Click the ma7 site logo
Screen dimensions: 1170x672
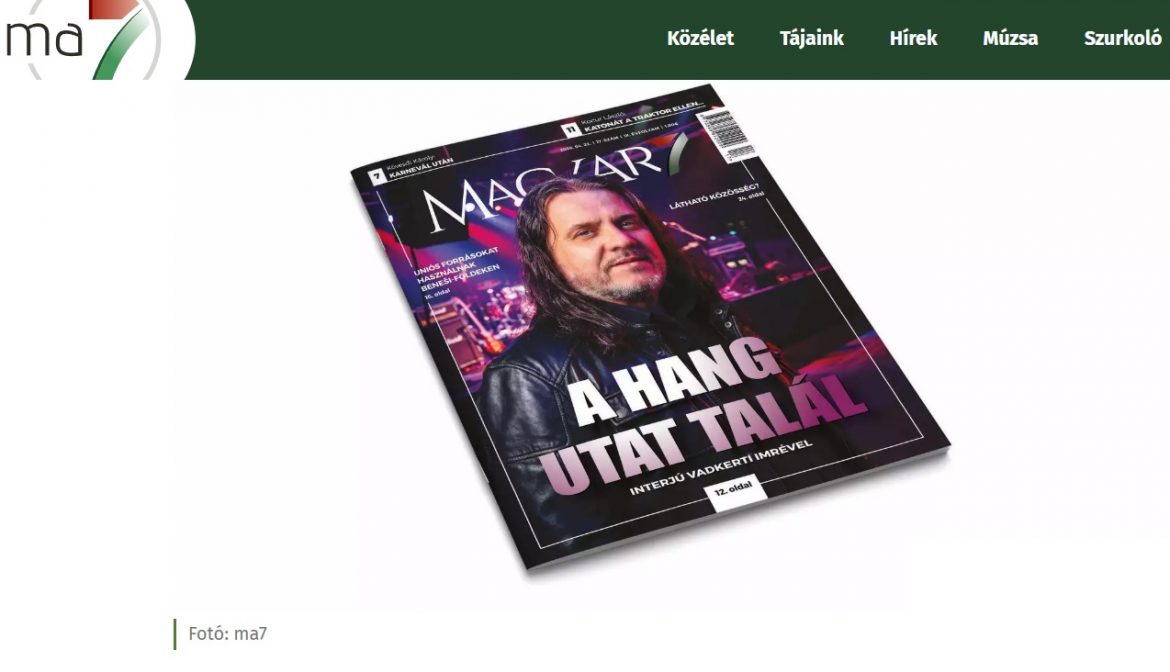click(84, 40)
